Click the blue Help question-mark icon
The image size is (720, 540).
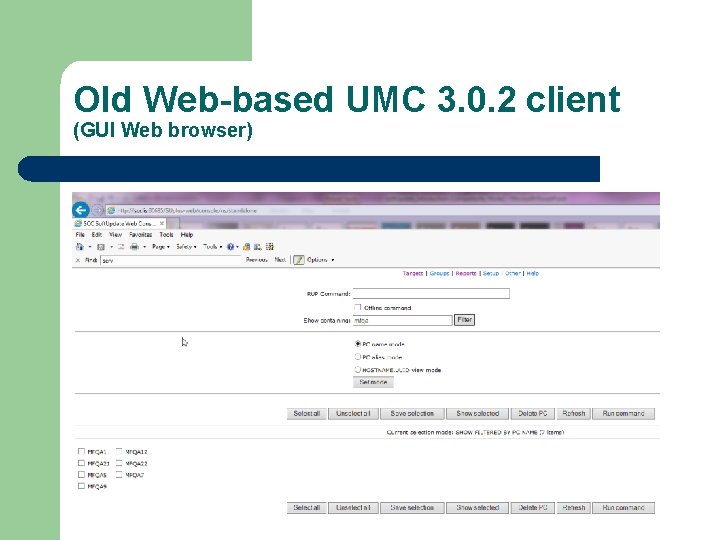coord(231,247)
